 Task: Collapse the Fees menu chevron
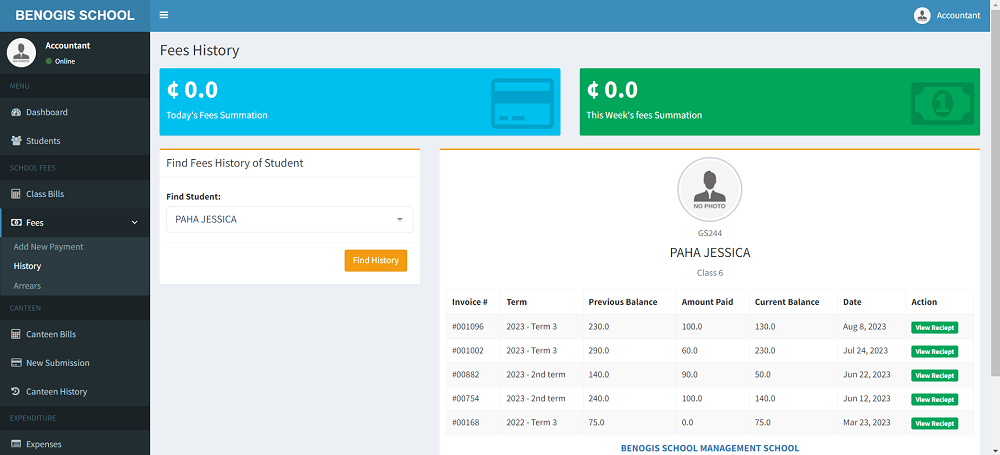135,223
